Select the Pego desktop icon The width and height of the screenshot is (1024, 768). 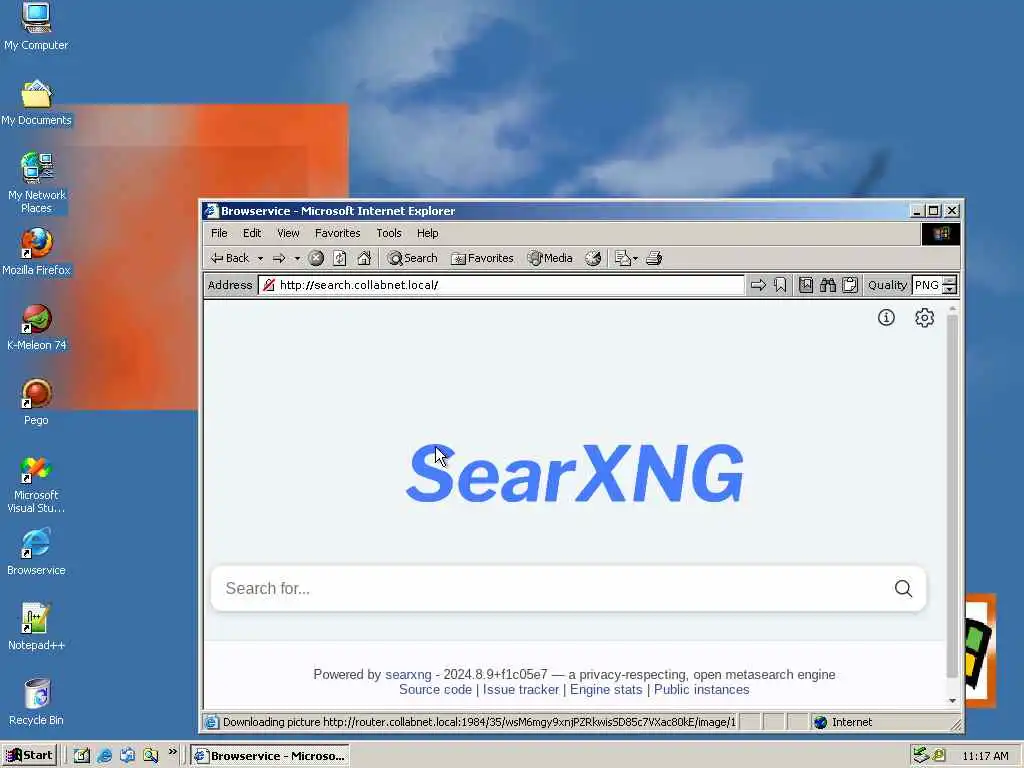point(36,402)
